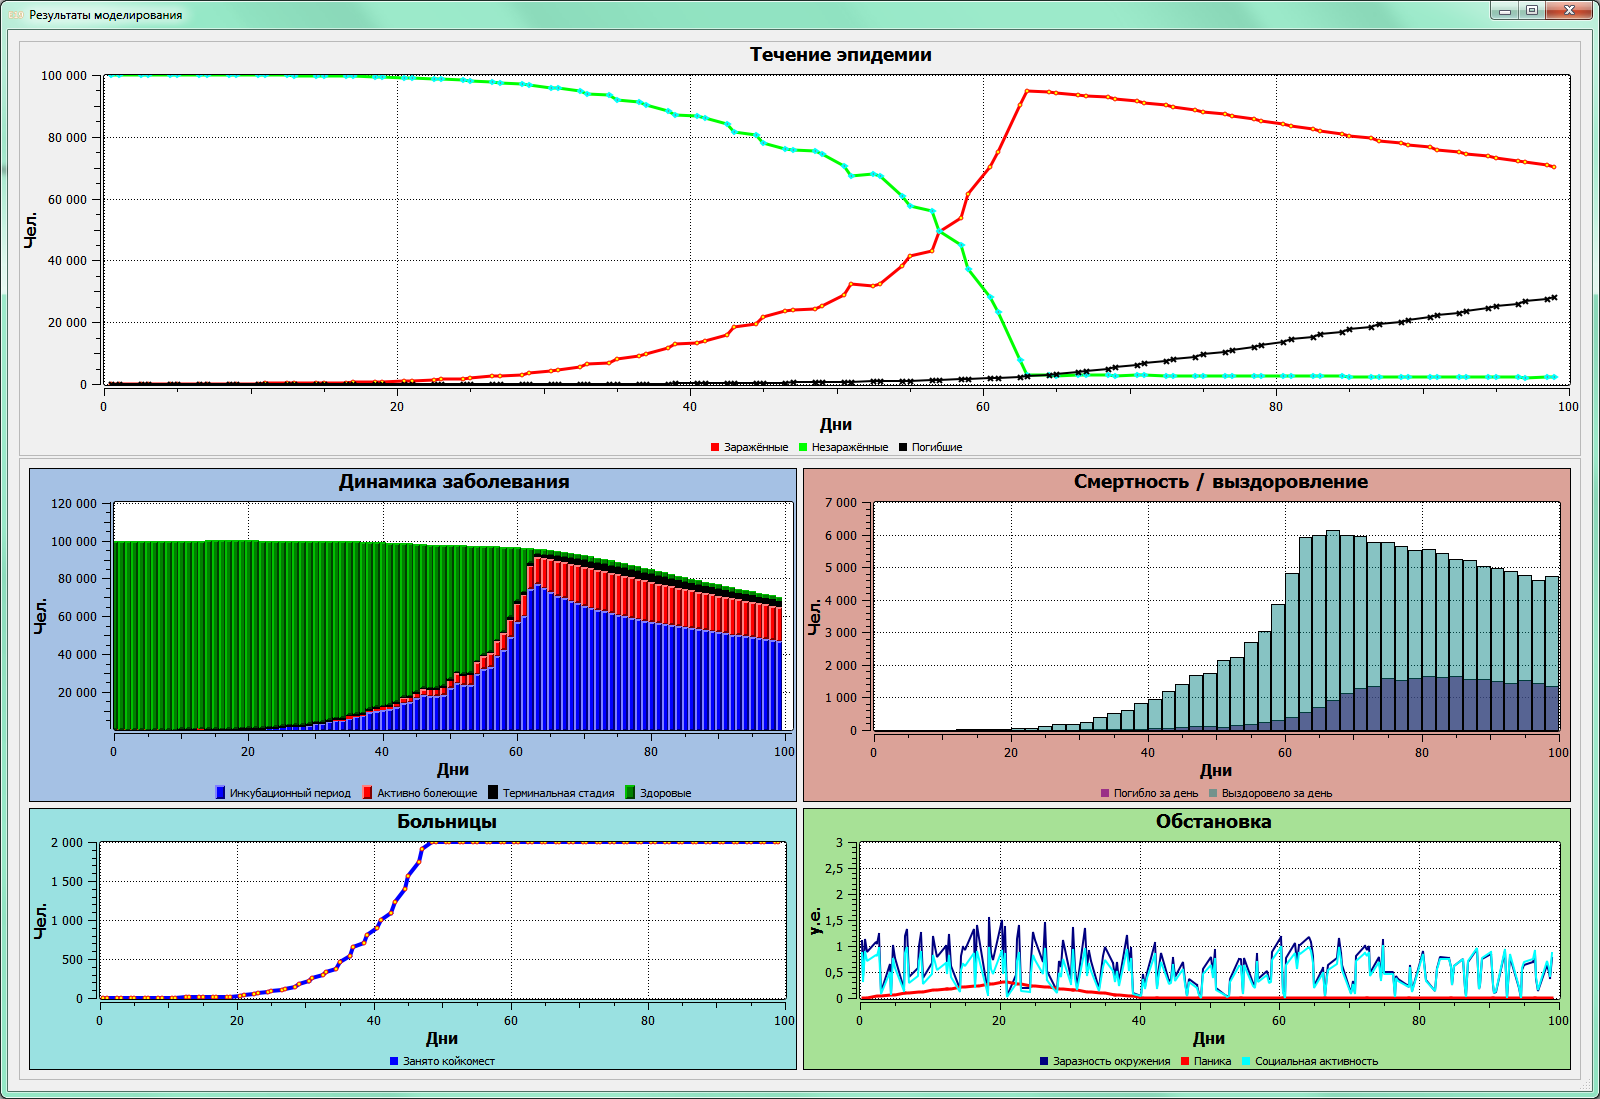Maximize the Результаты моделирования window
The height and width of the screenshot is (1099, 1600).
coord(1531,11)
